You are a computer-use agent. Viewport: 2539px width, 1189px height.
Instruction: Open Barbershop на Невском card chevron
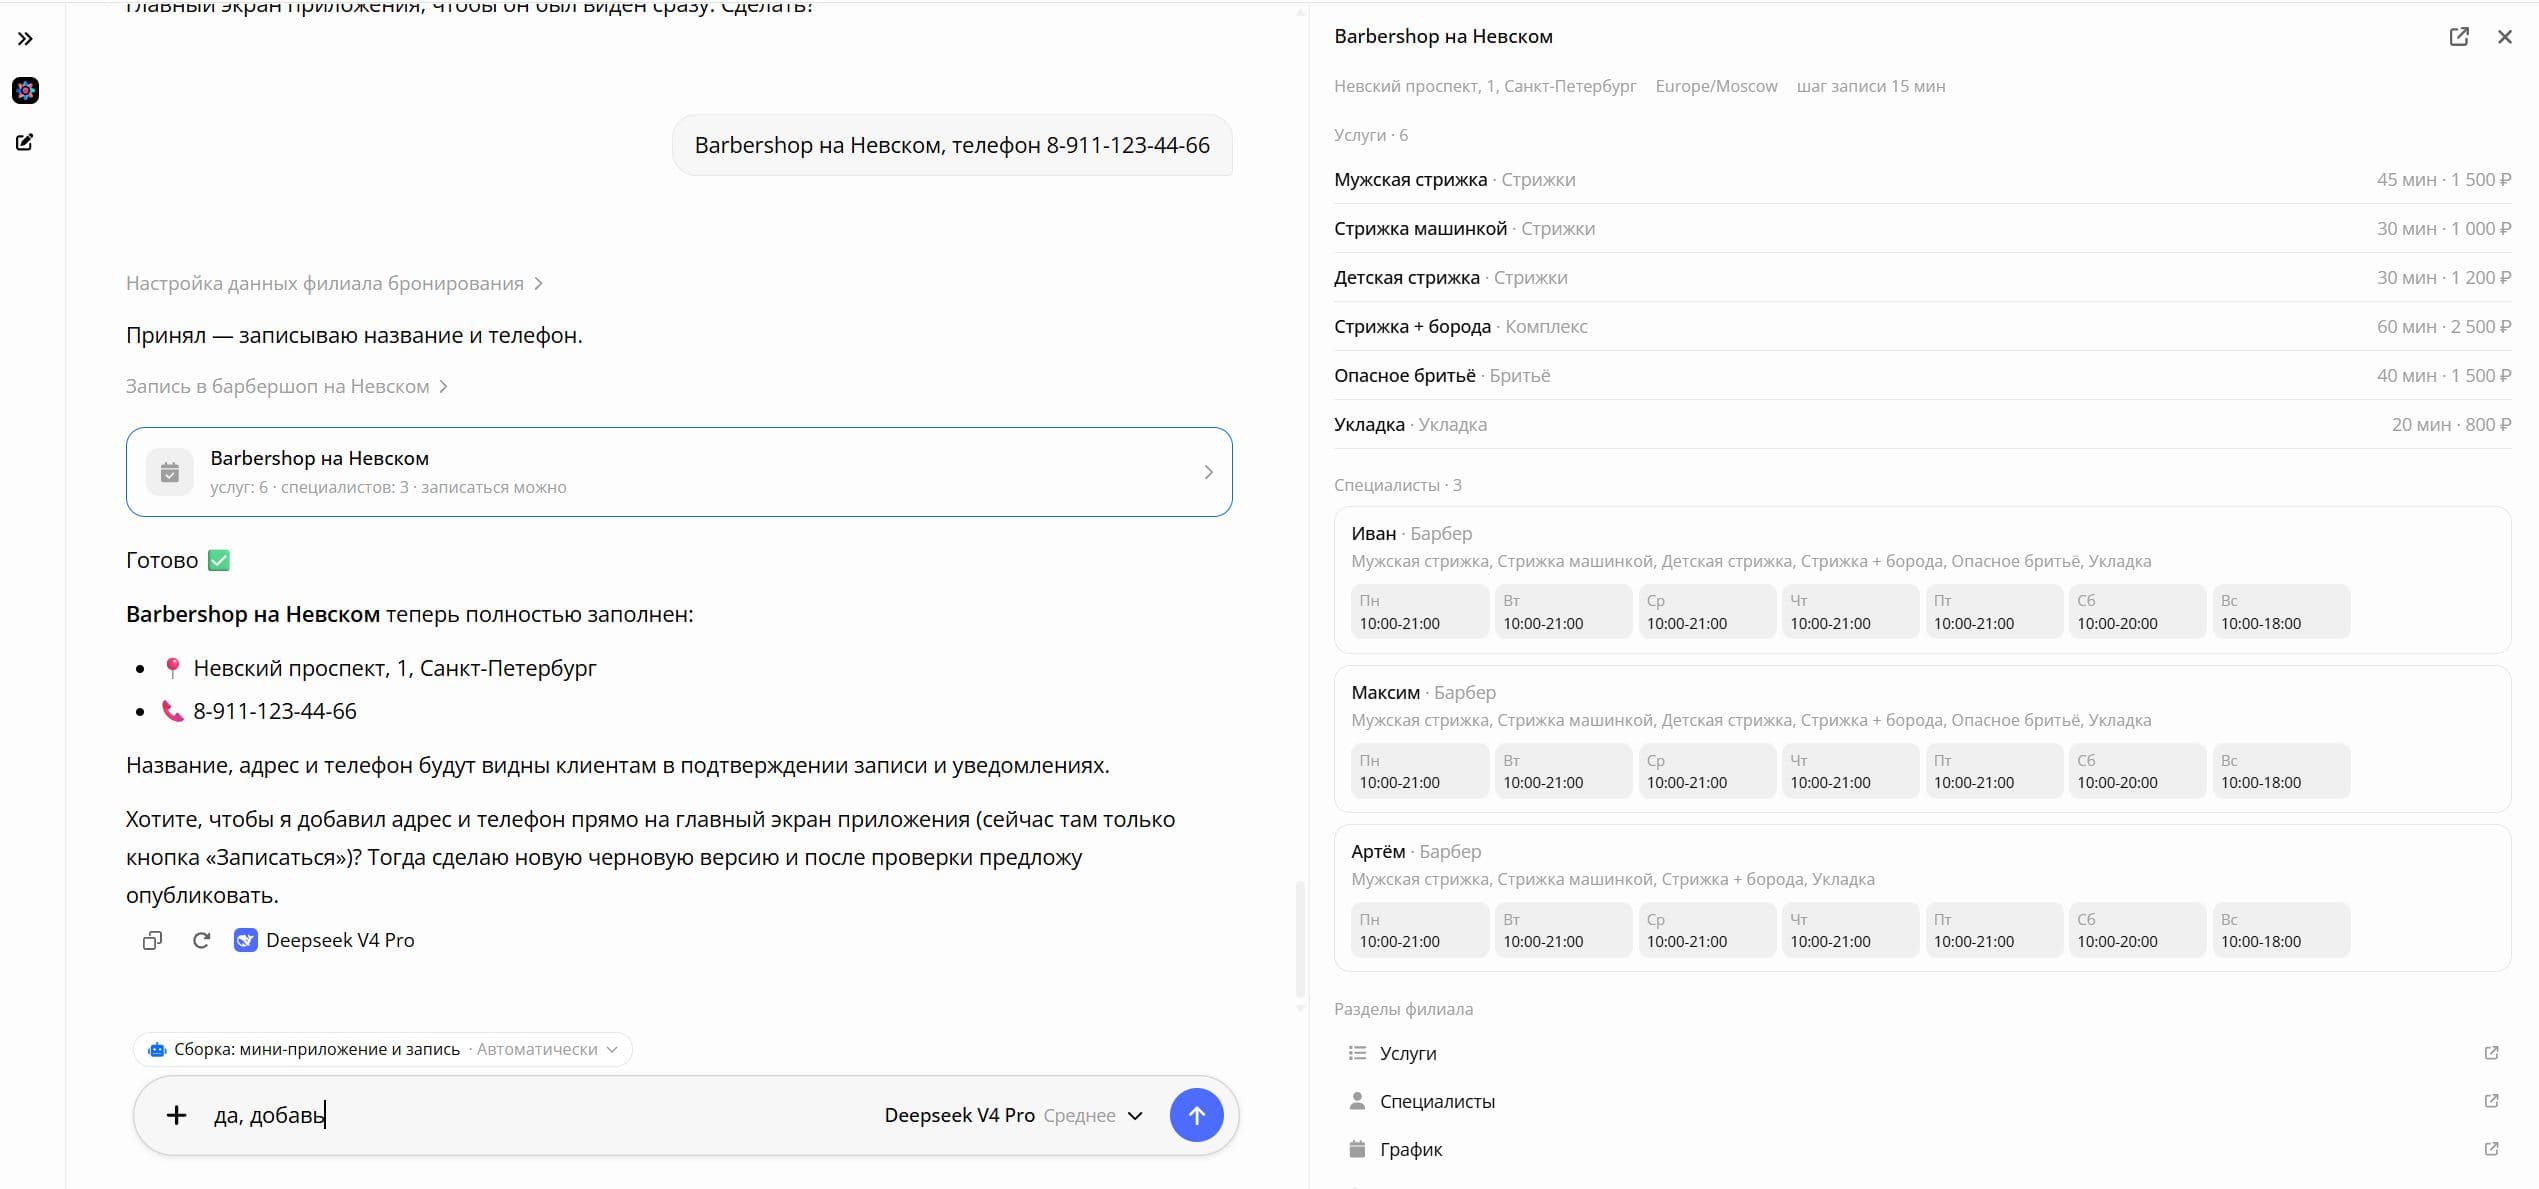click(x=1208, y=472)
